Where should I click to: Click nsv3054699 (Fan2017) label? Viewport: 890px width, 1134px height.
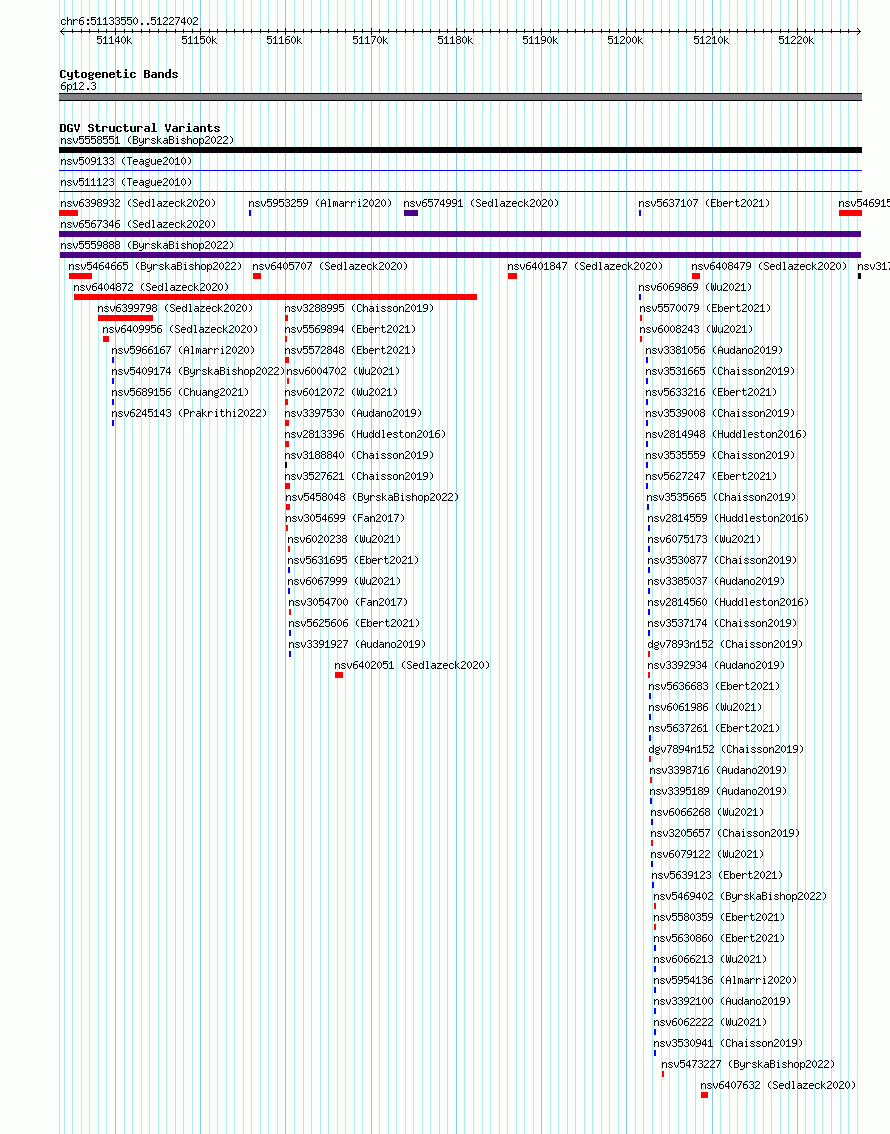pos(346,518)
